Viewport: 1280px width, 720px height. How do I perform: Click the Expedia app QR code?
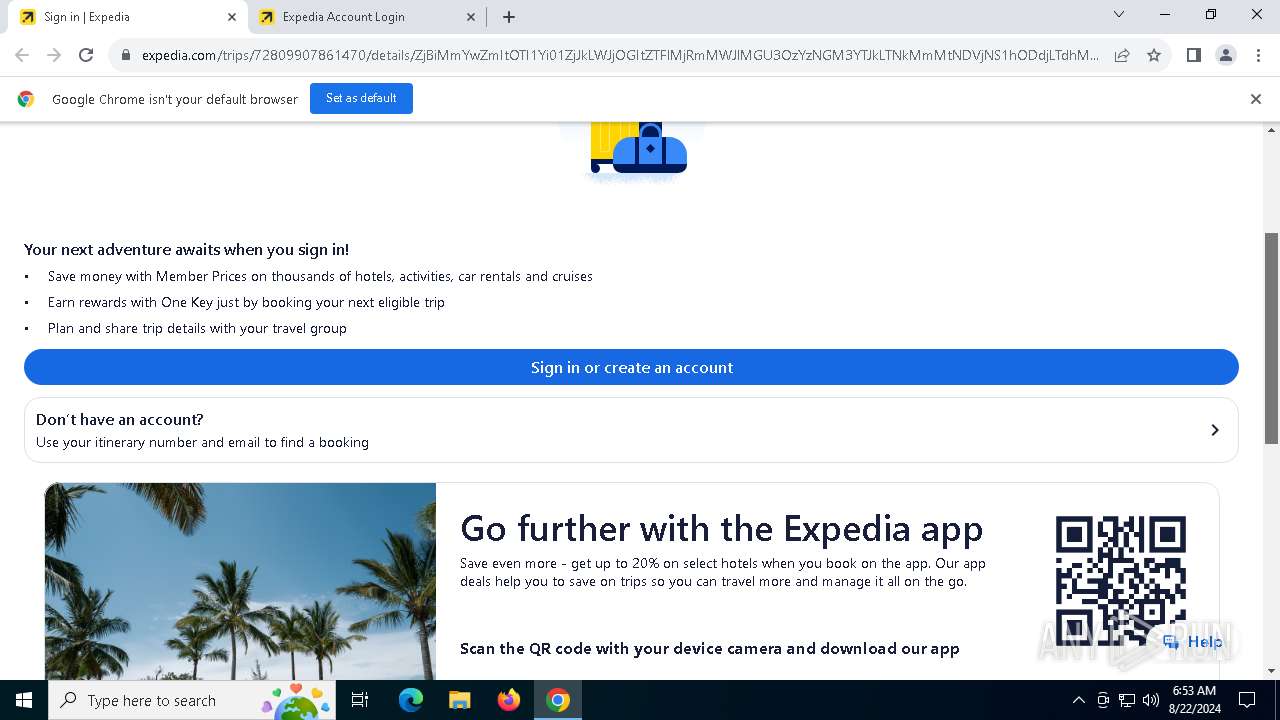[1121, 581]
